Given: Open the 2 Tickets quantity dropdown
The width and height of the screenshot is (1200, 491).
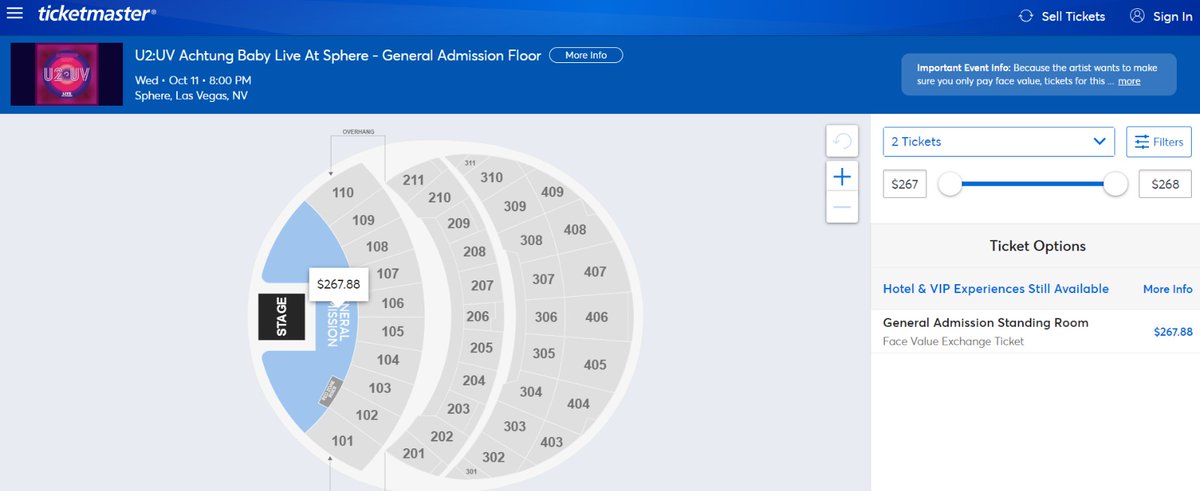Looking at the screenshot, I should [999, 142].
